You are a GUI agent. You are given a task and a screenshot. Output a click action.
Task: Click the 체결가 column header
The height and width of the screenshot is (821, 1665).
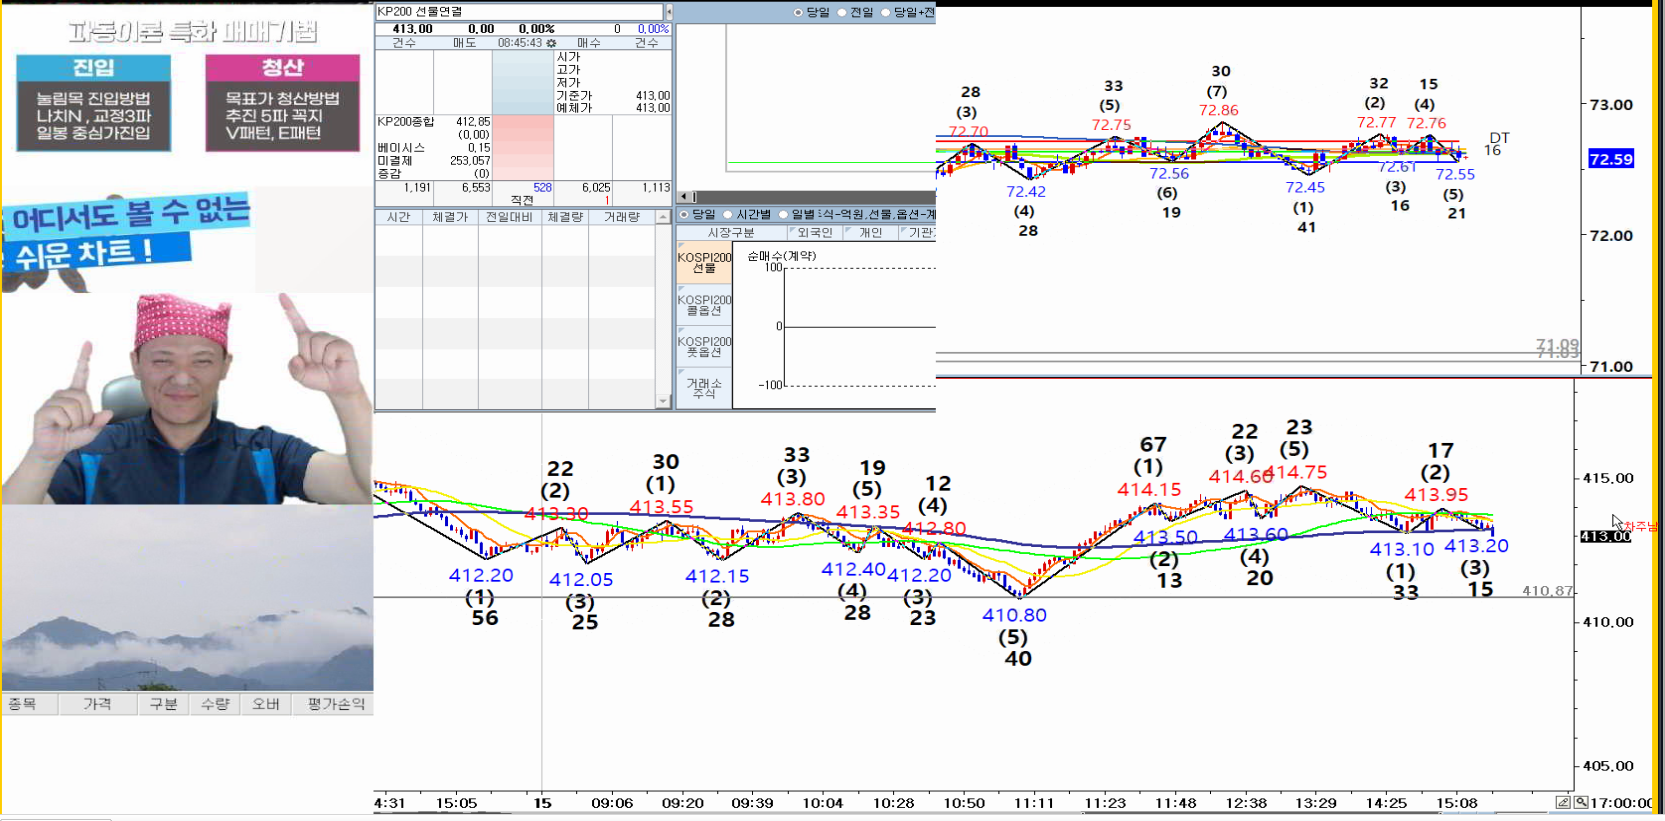point(450,217)
